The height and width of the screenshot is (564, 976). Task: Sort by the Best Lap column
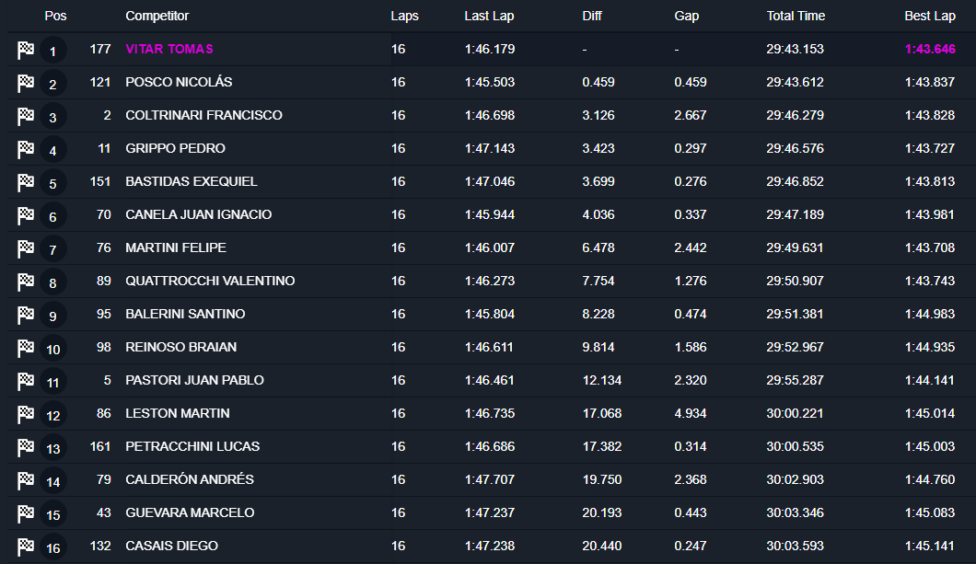point(929,16)
